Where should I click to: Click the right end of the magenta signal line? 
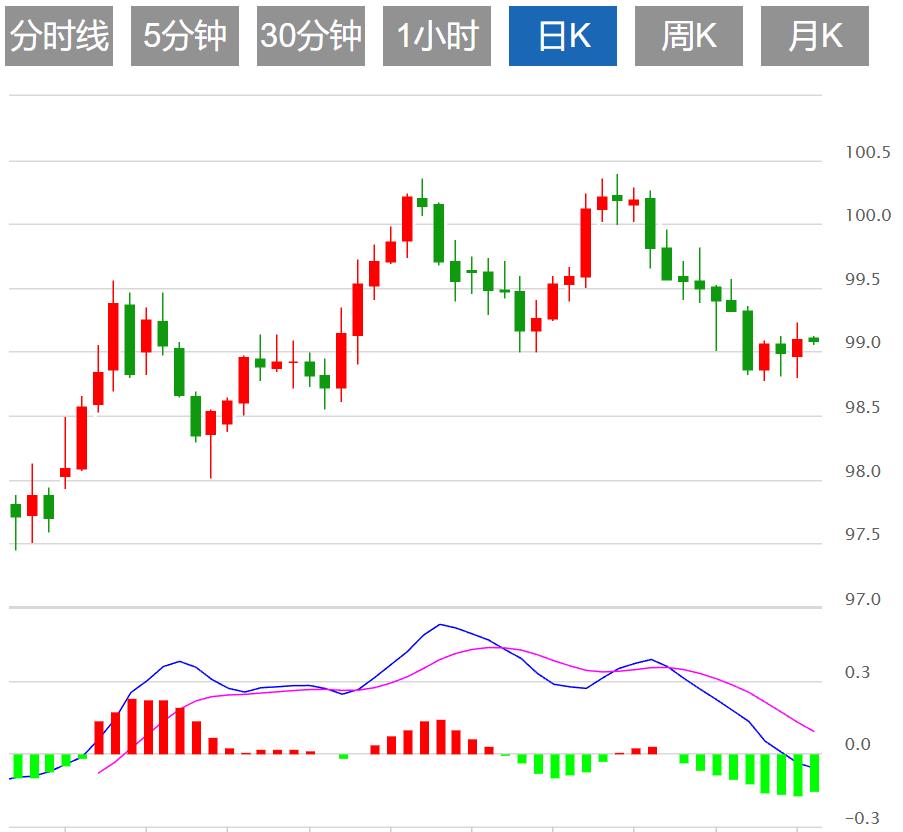pyautogui.click(x=813, y=731)
